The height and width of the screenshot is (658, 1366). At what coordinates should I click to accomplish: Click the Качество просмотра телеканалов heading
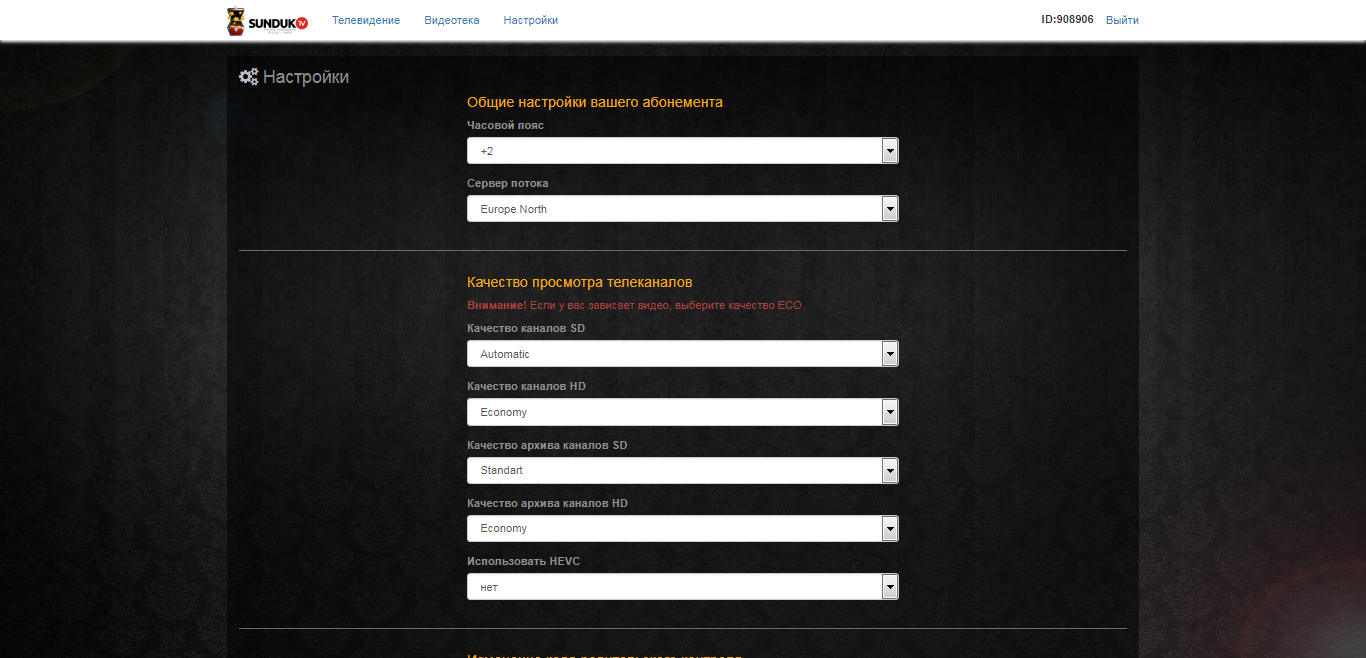(x=579, y=283)
